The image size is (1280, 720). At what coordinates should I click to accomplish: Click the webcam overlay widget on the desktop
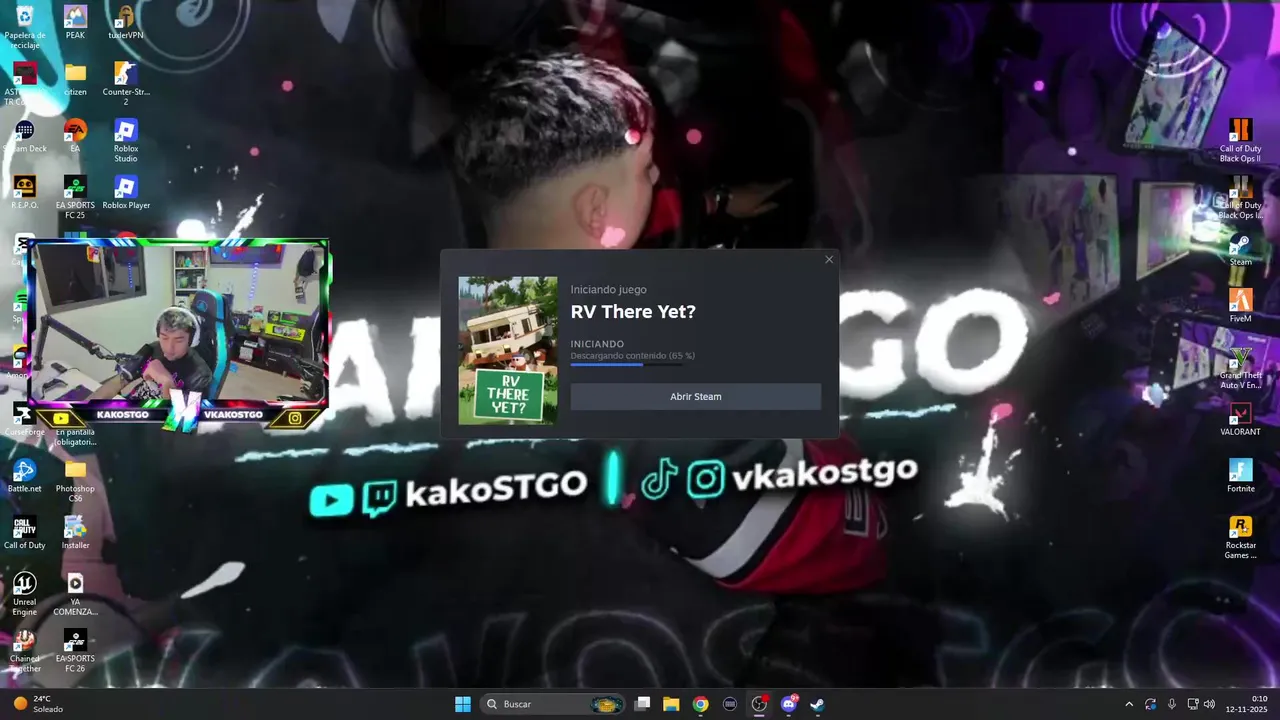[178, 335]
